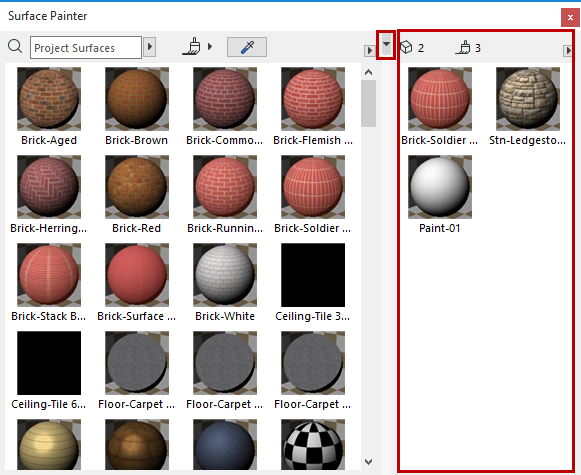Choose the black-white checkered sphere thumbnail
This screenshot has width=581, height=475.
pos(313,445)
